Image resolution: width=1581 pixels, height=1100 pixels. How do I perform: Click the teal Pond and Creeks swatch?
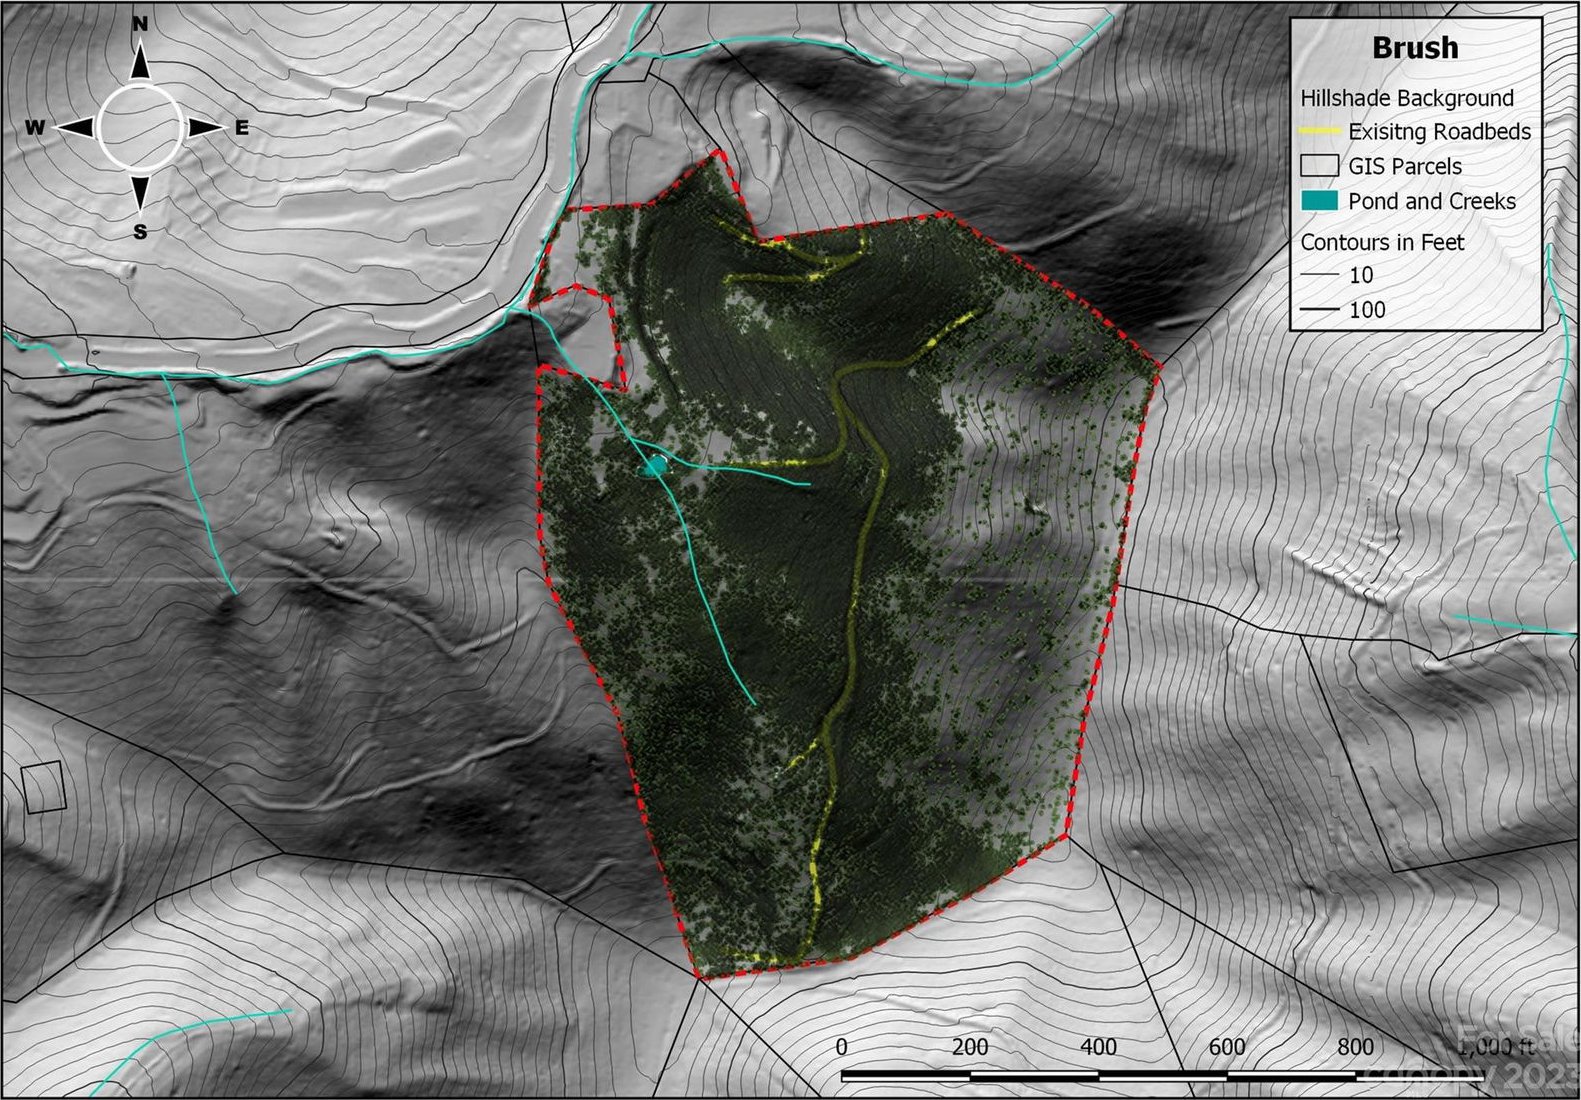click(1319, 200)
